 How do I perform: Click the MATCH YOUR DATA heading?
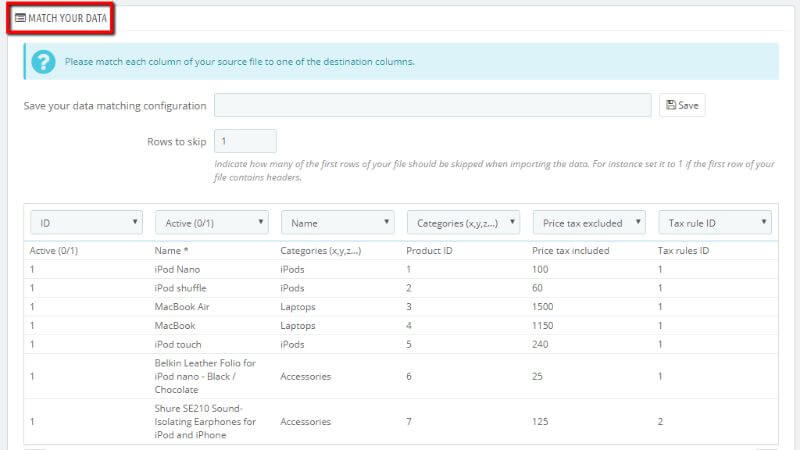[67, 18]
